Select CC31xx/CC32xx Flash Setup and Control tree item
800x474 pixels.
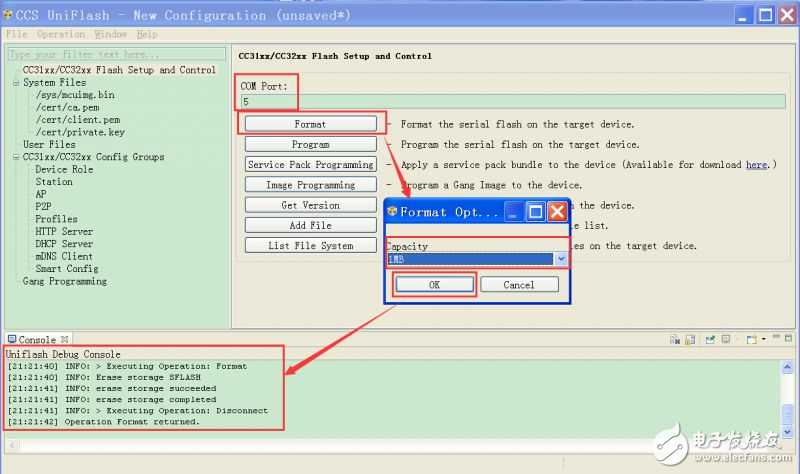119,70
